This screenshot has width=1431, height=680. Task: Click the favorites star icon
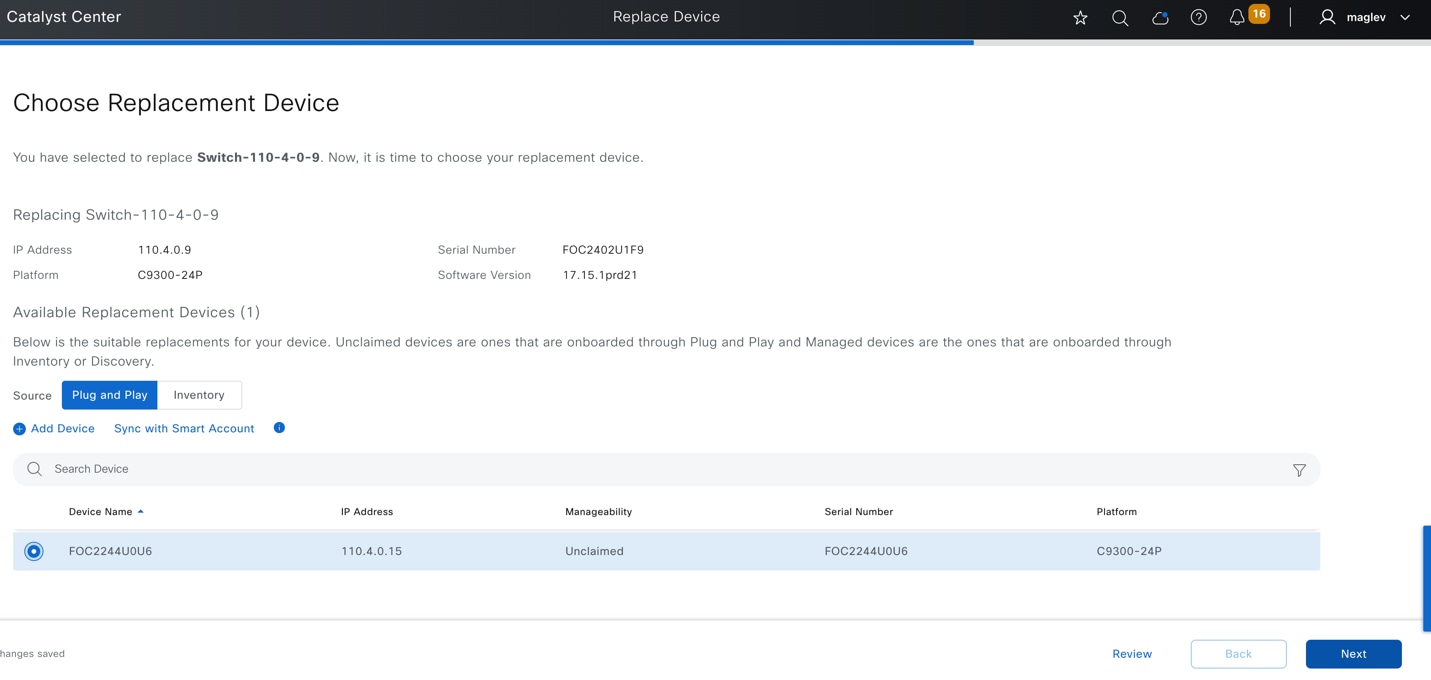[1079, 17]
